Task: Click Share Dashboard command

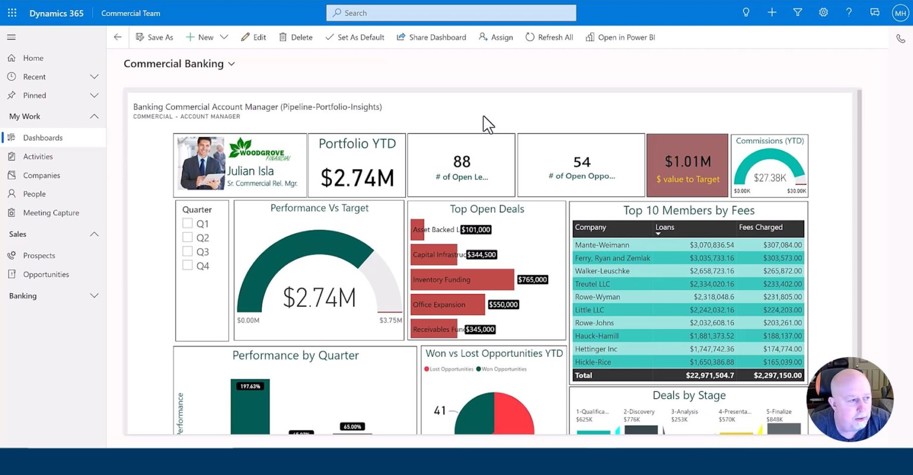Action: [431, 37]
